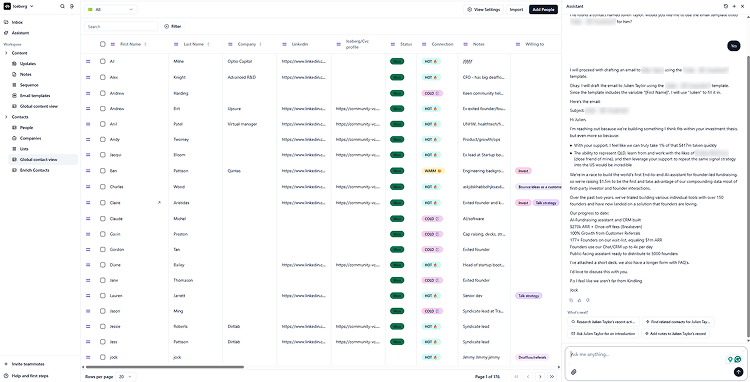Send message with the arrow button
This screenshot has height=382, width=750.
point(738,371)
